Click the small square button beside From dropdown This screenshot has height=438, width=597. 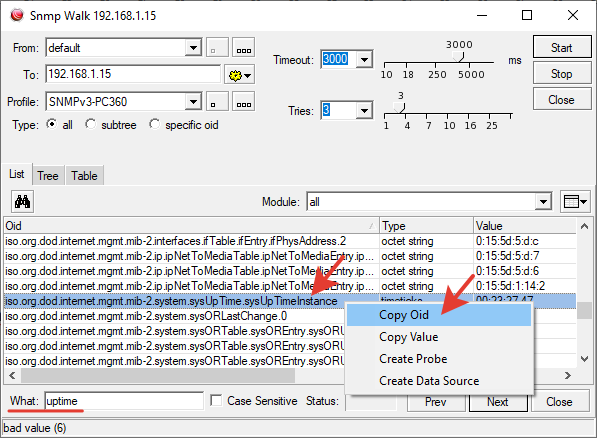(217, 48)
